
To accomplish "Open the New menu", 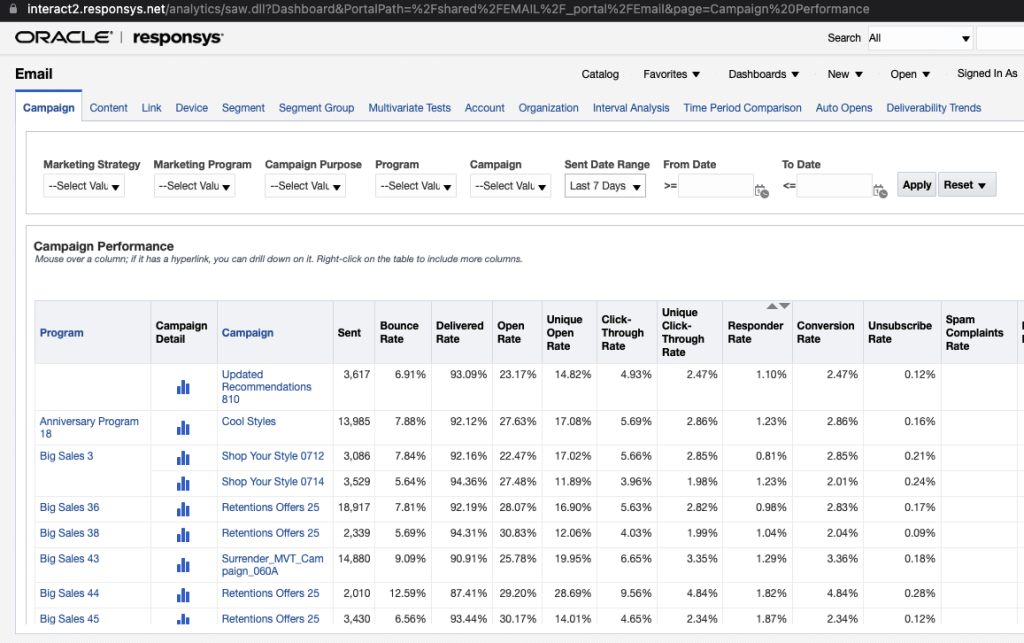I will pos(844,74).
